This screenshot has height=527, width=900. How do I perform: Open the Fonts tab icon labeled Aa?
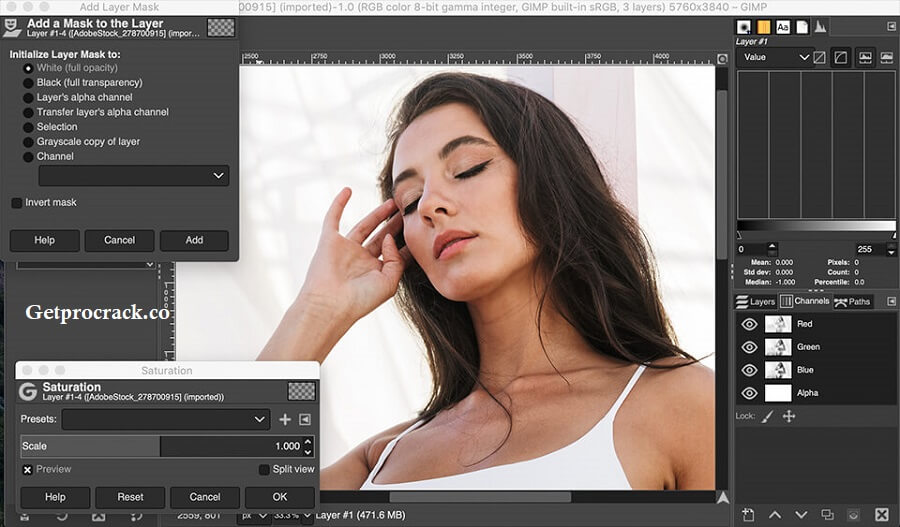(783, 27)
